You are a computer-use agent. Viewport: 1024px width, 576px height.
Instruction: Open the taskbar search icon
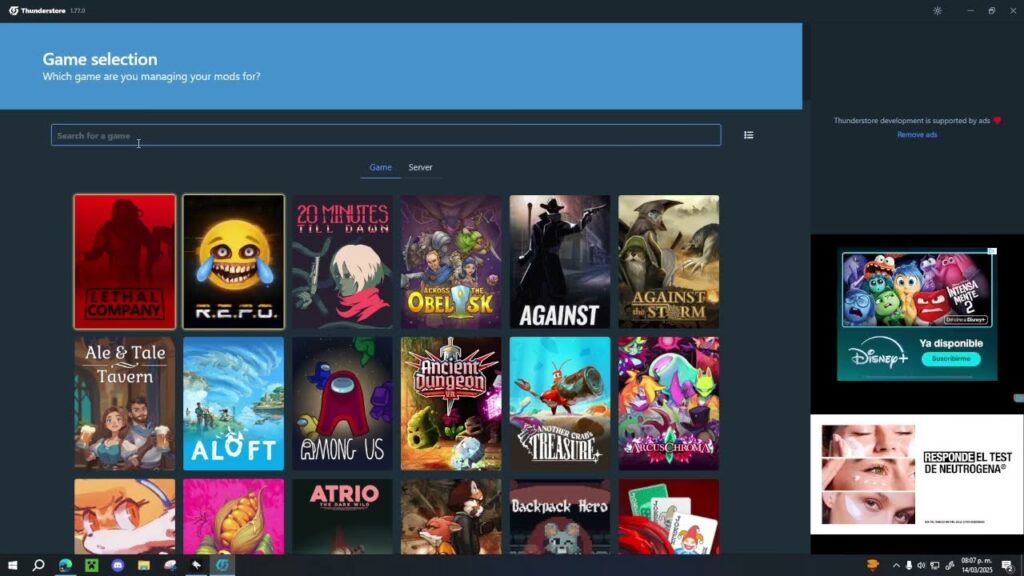[39, 565]
